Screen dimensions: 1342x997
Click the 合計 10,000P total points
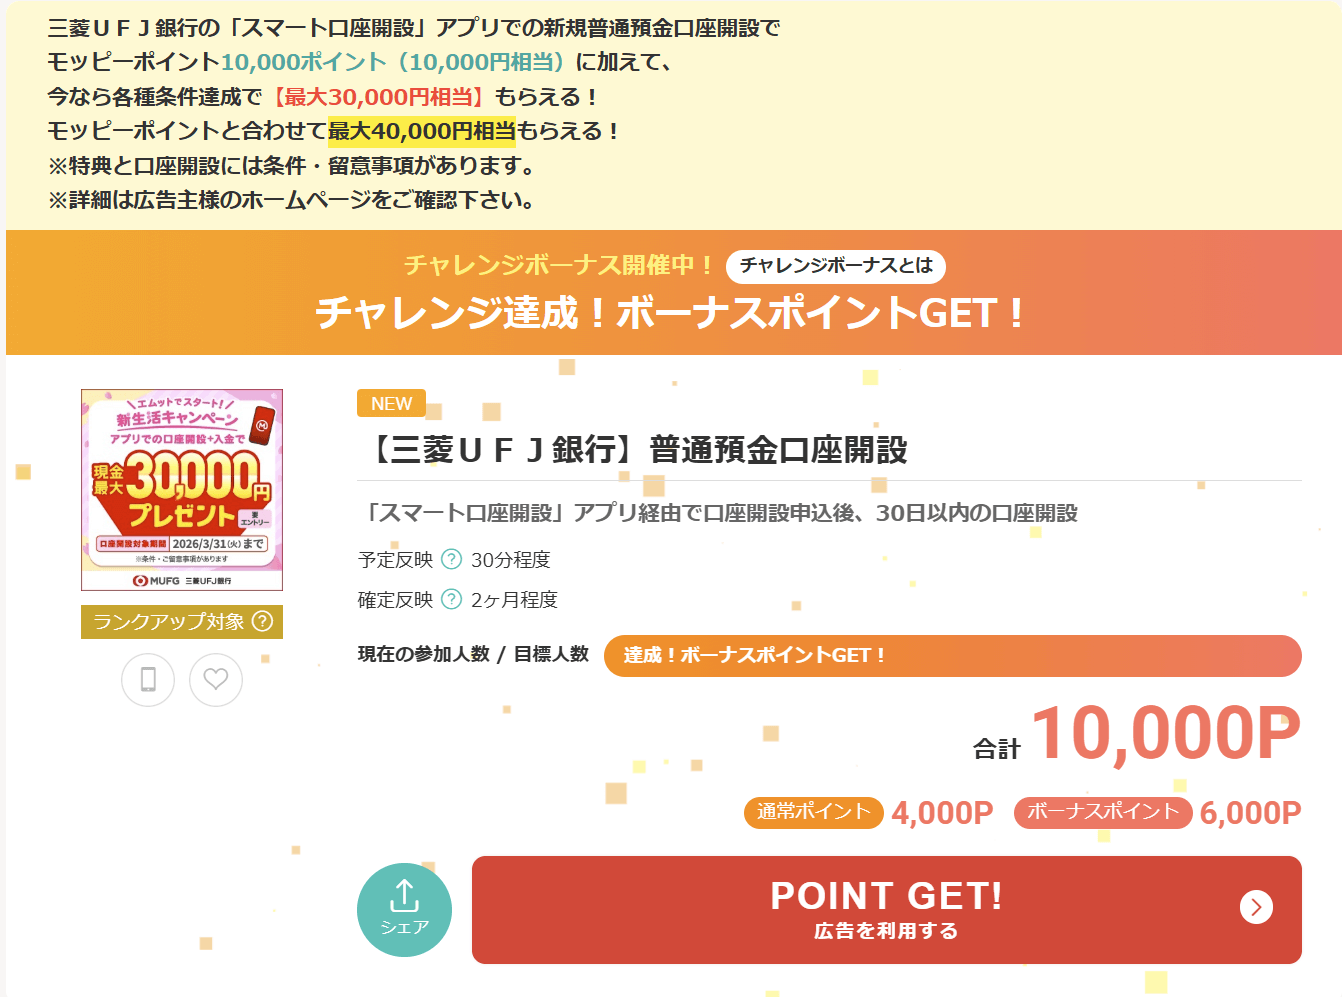[x=1137, y=735]
